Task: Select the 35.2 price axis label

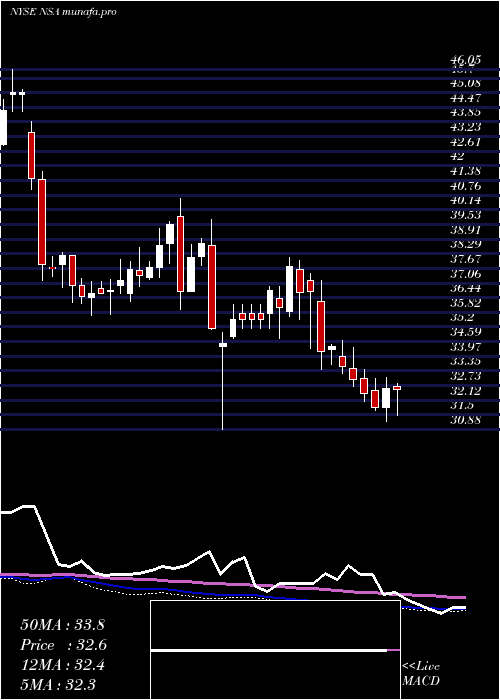Action: click(462, 317)
